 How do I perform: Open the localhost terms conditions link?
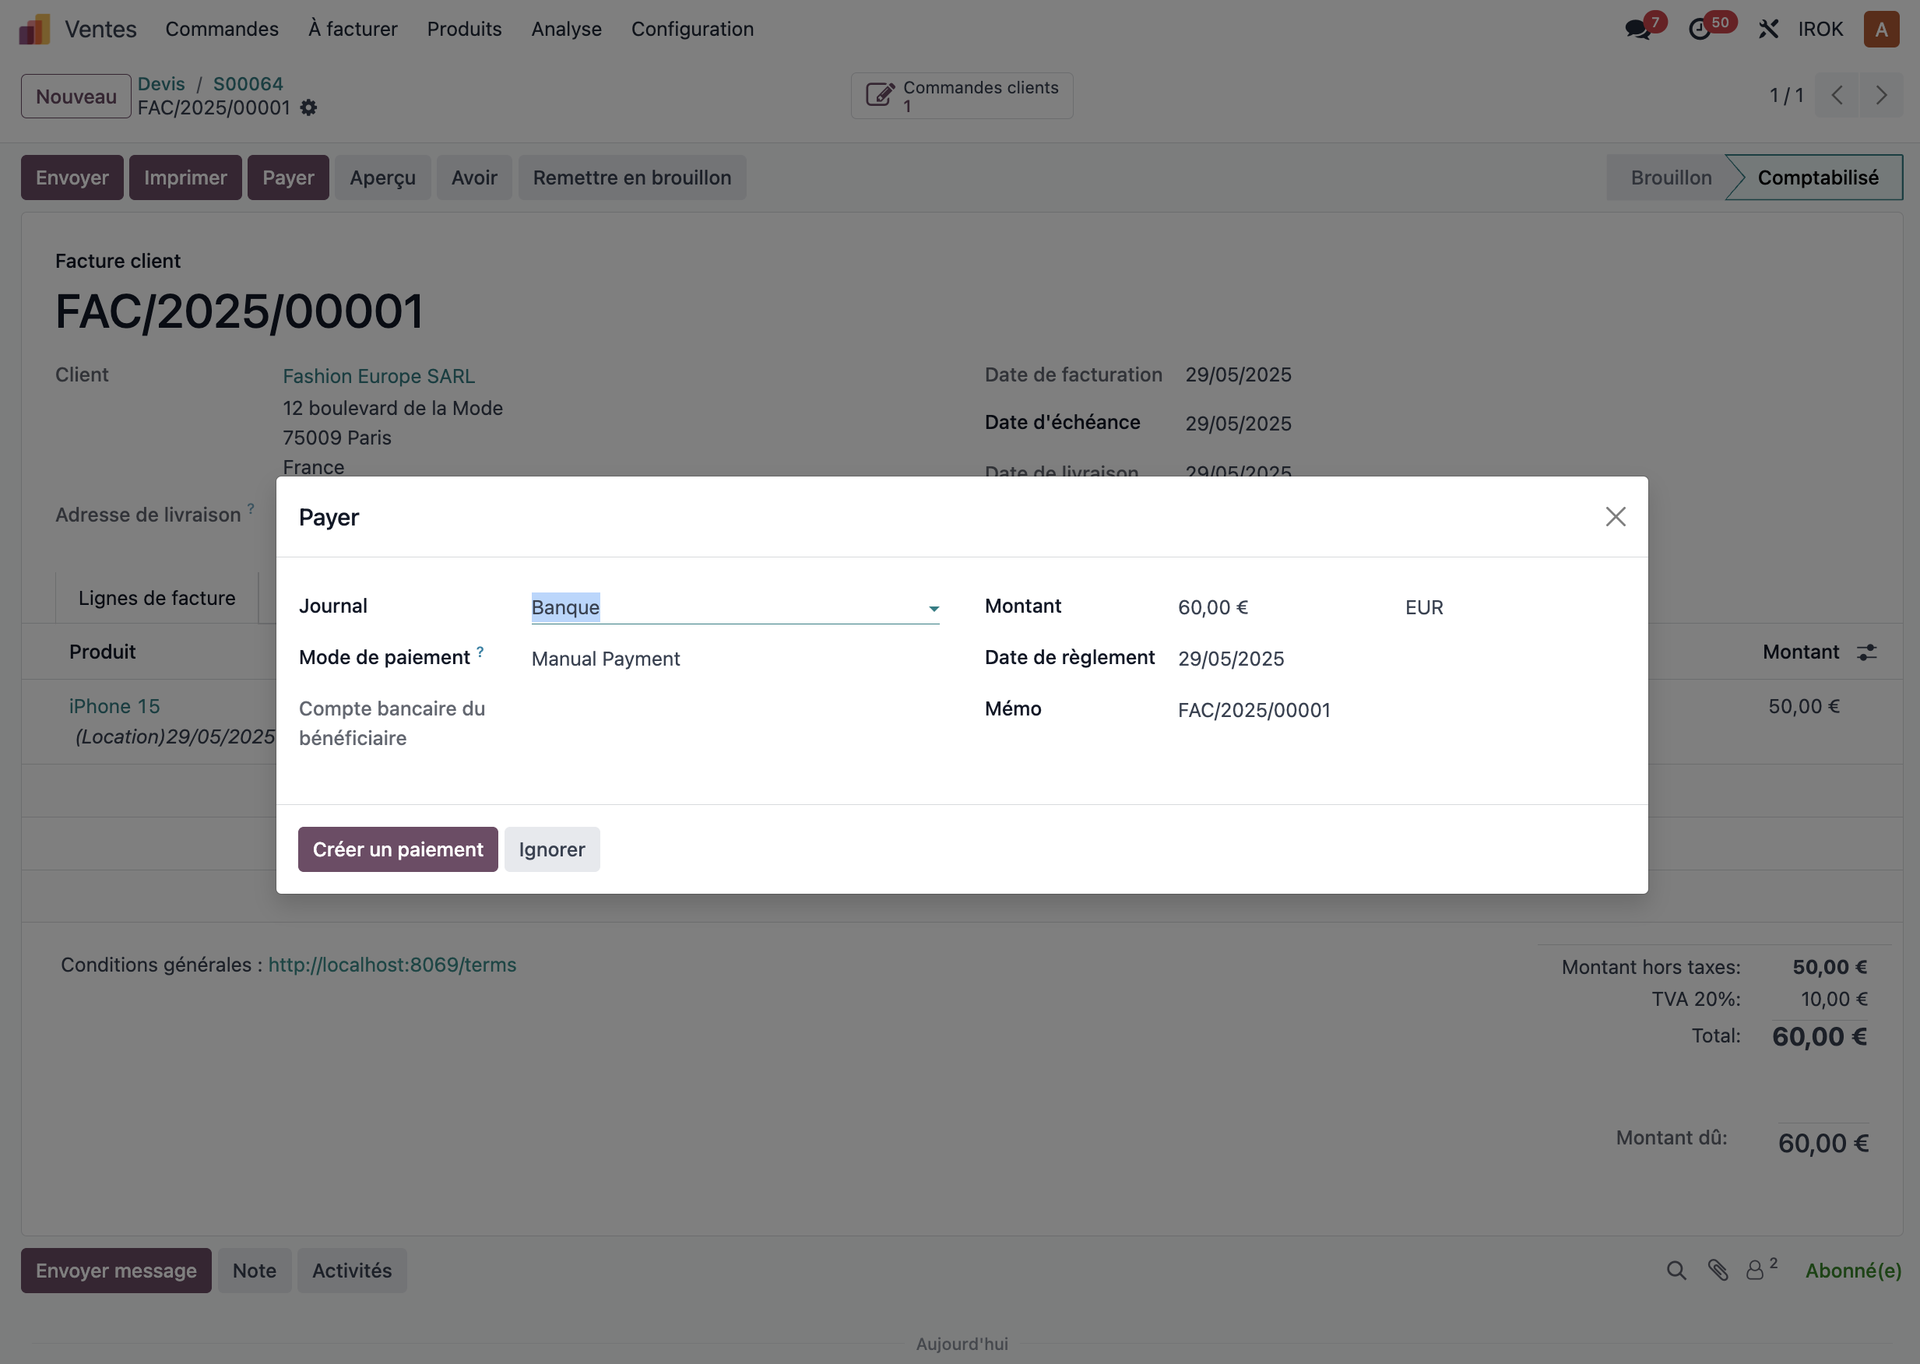click(392, 965)
